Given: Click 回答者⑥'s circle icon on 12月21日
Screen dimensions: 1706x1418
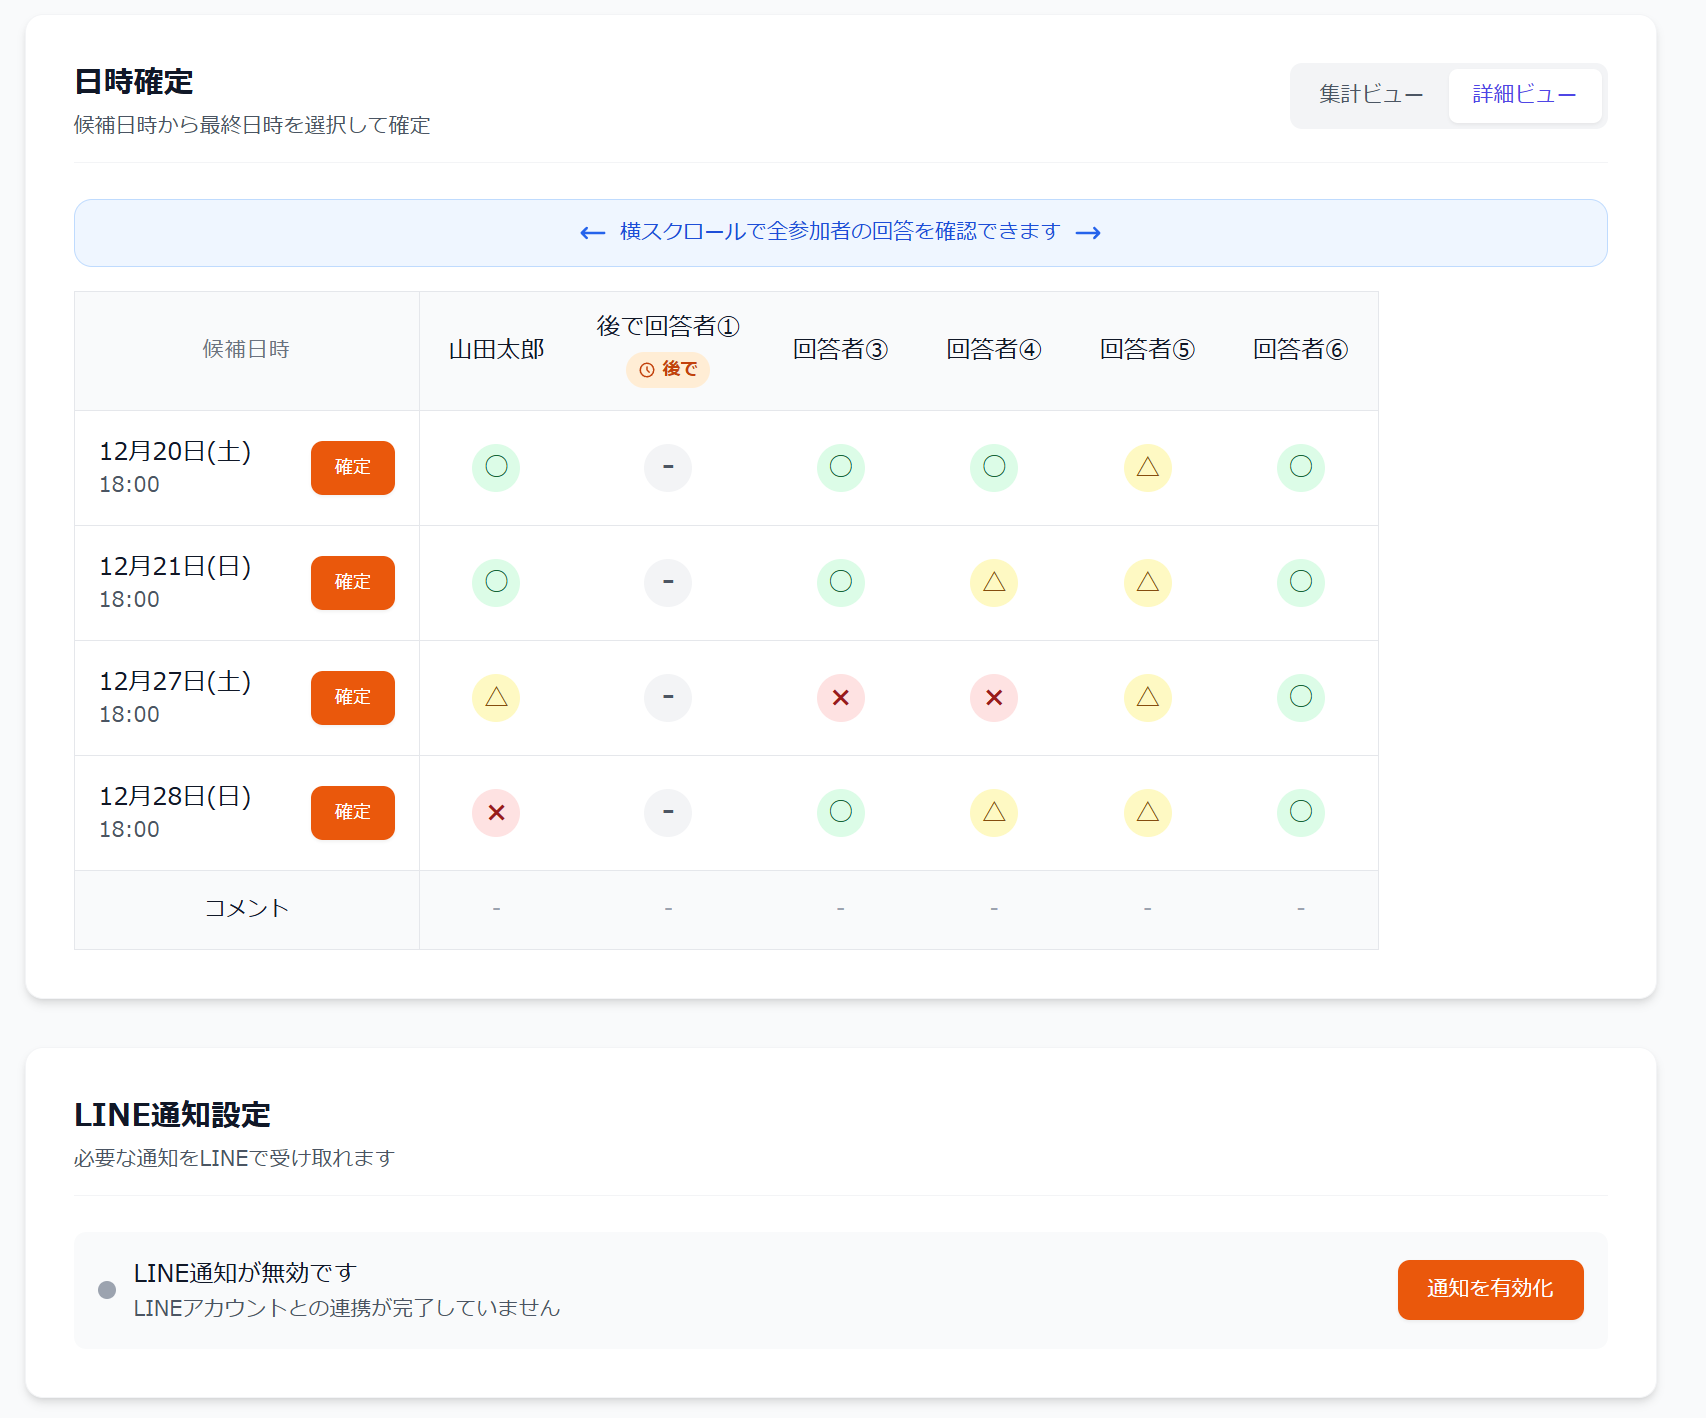Looking at the screenshot, I should pos(1300,582).
